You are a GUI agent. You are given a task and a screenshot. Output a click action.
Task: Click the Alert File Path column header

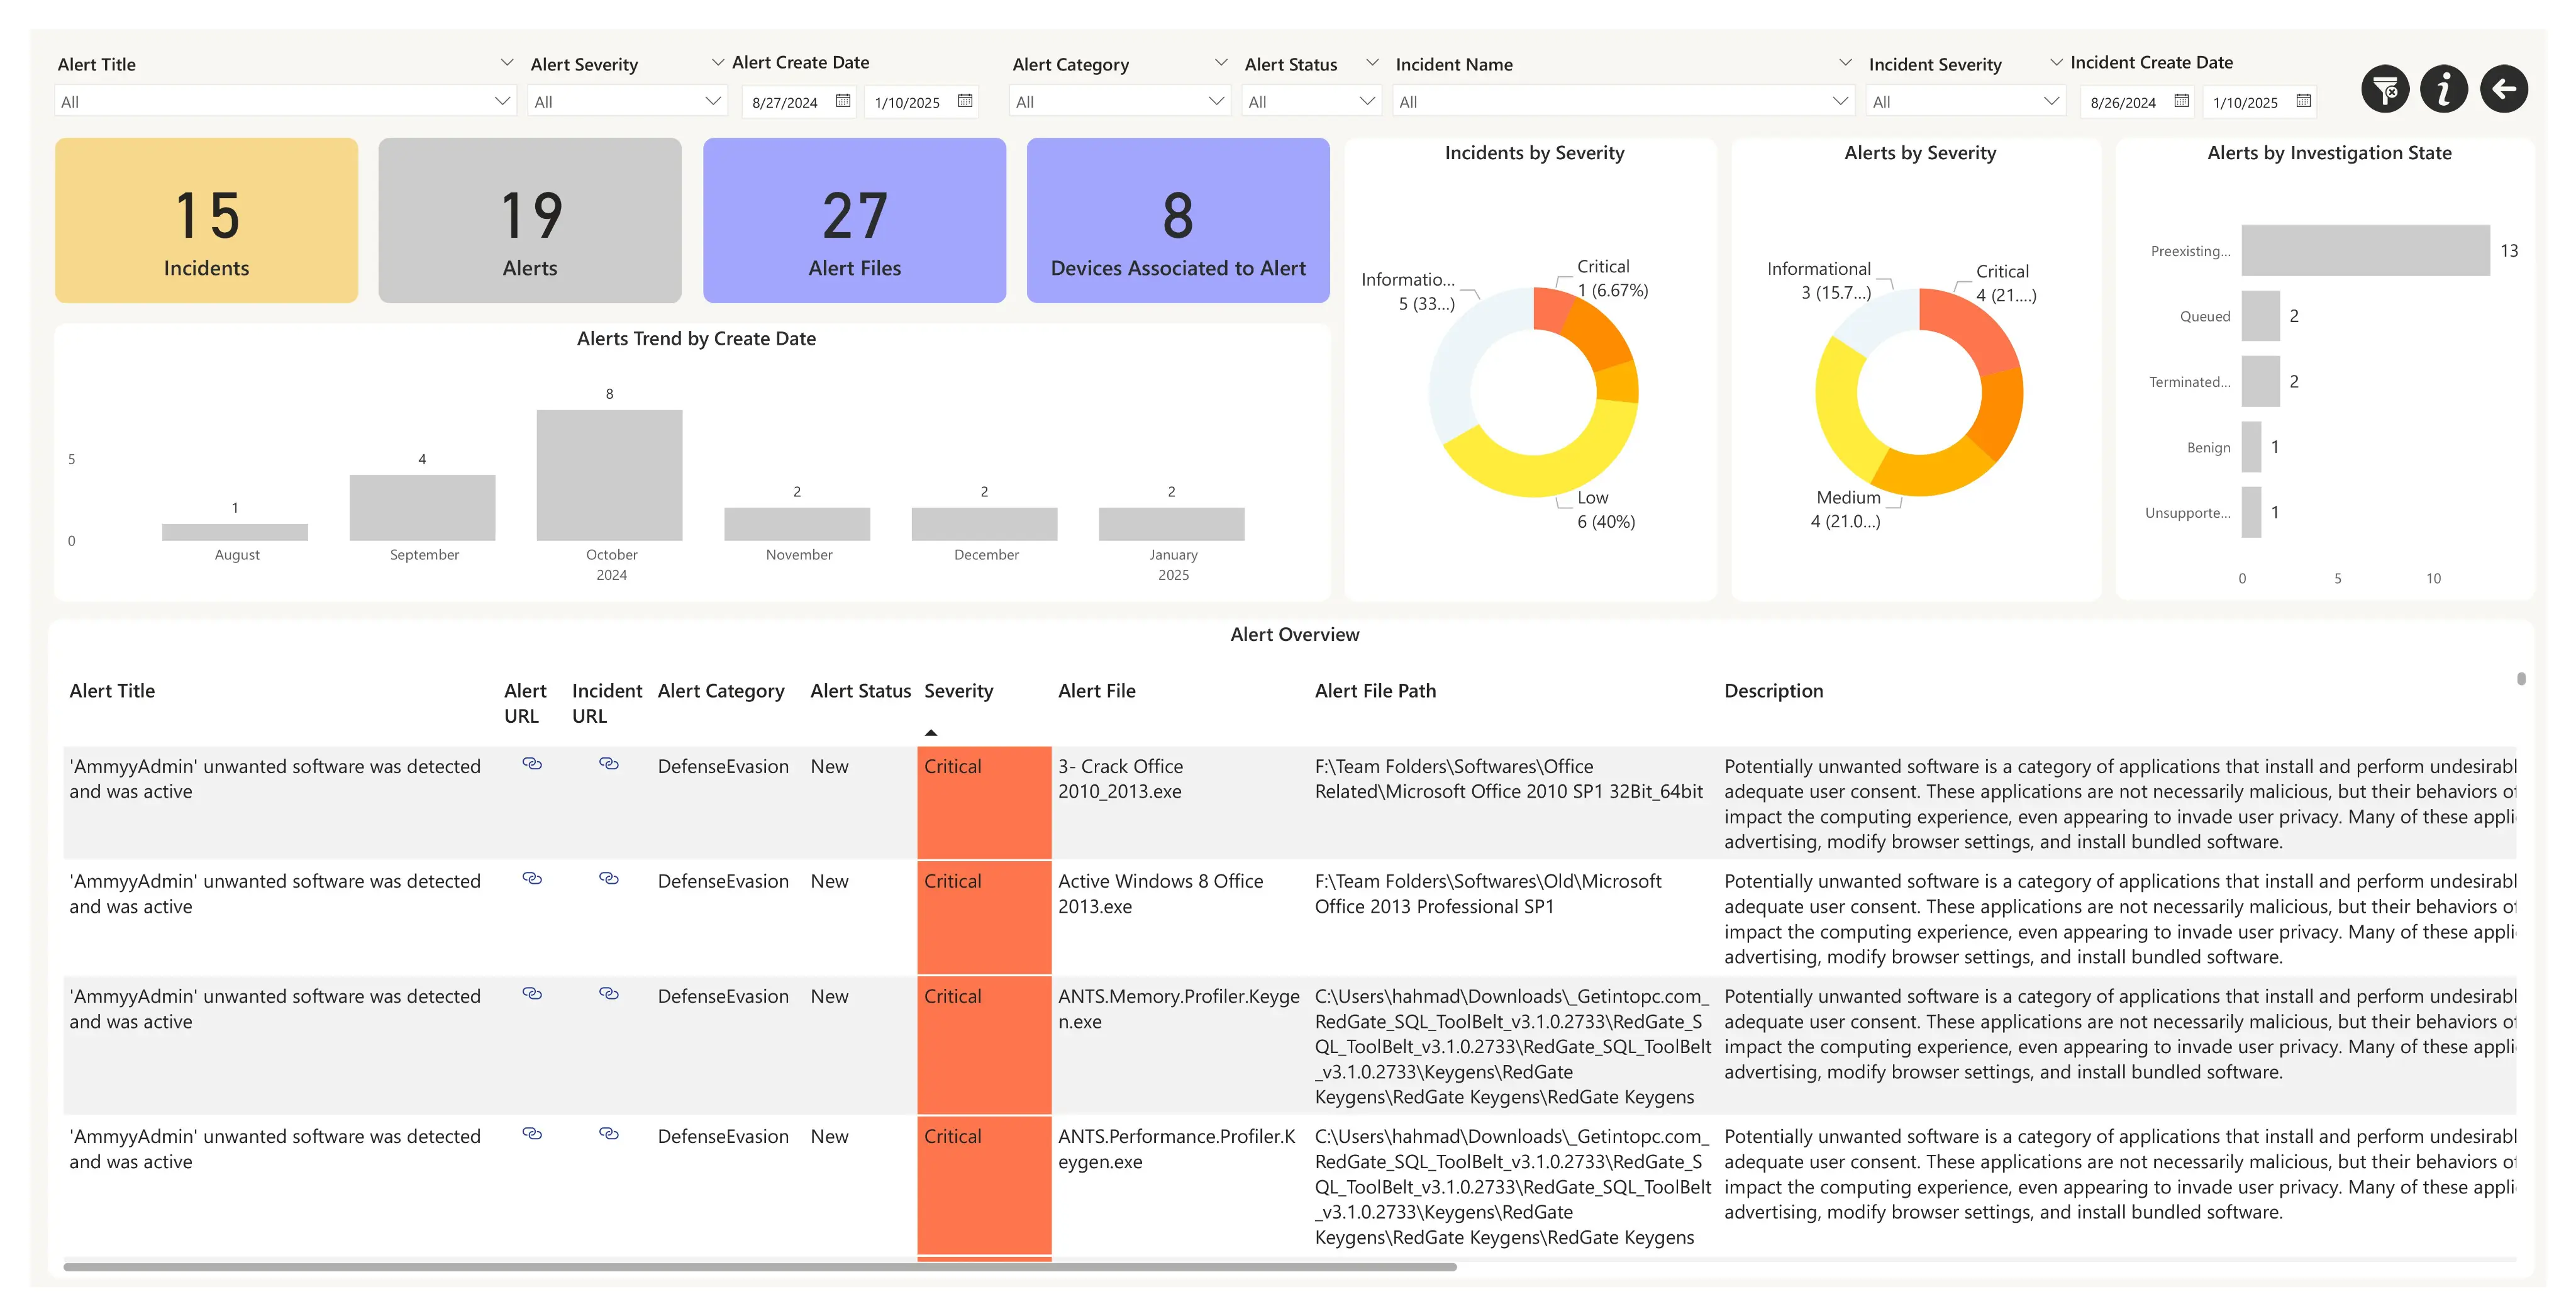pos(1375,691)
